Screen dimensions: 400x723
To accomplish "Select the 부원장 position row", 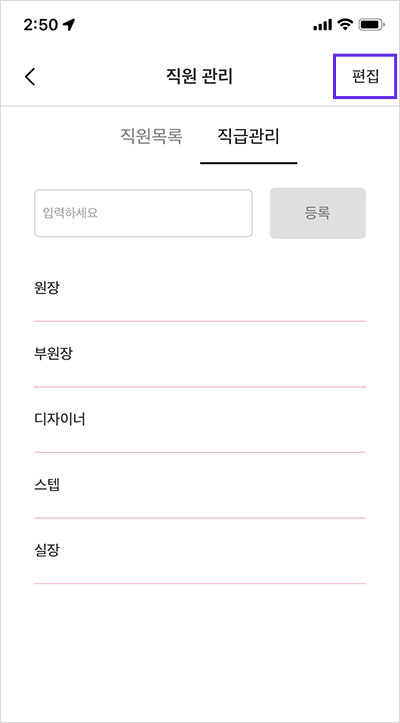I will point(200,355).
